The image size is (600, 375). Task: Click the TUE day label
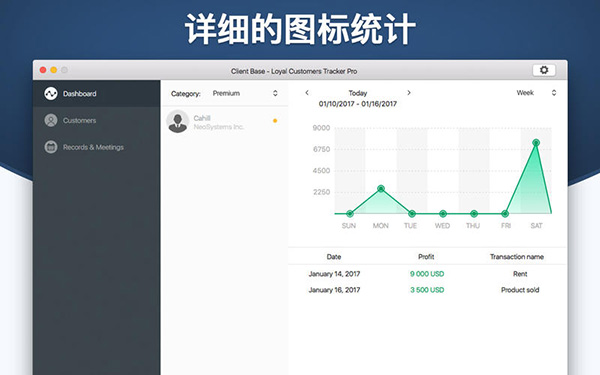[x=410, y=226]
